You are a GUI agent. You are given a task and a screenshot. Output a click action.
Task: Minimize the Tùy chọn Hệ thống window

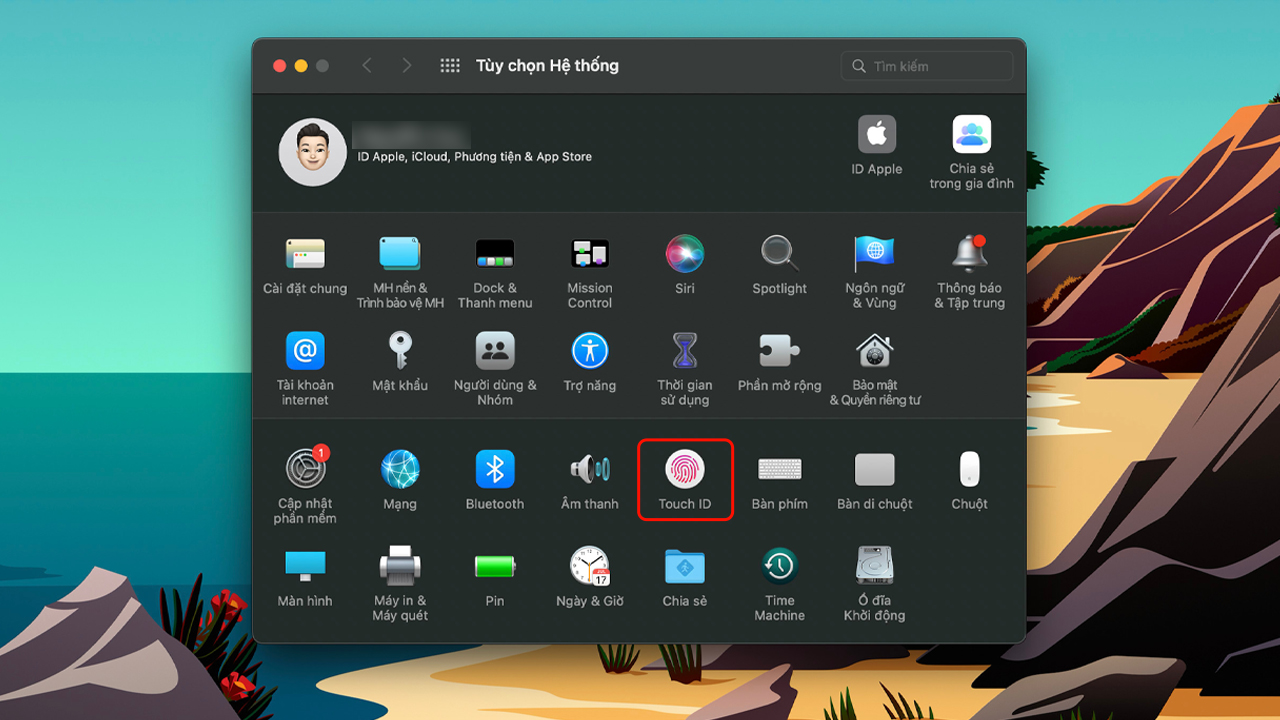[301, 66]
